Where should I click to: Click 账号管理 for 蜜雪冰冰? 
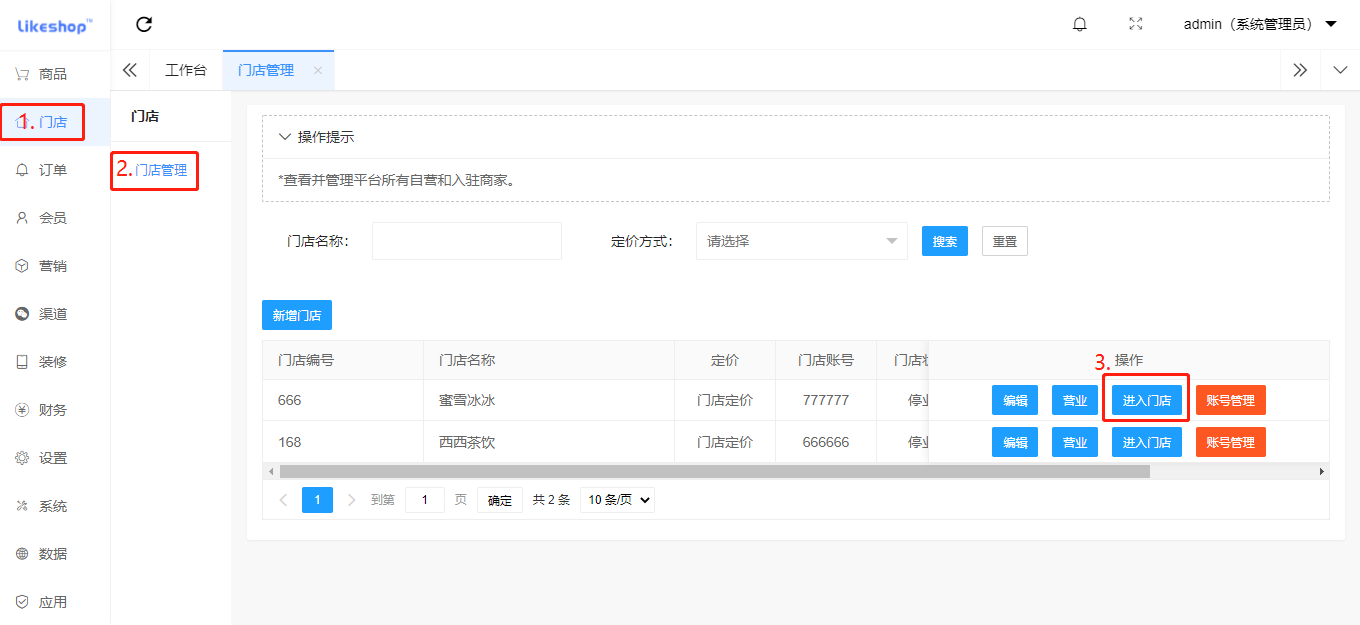click(x=1231, y=400)
